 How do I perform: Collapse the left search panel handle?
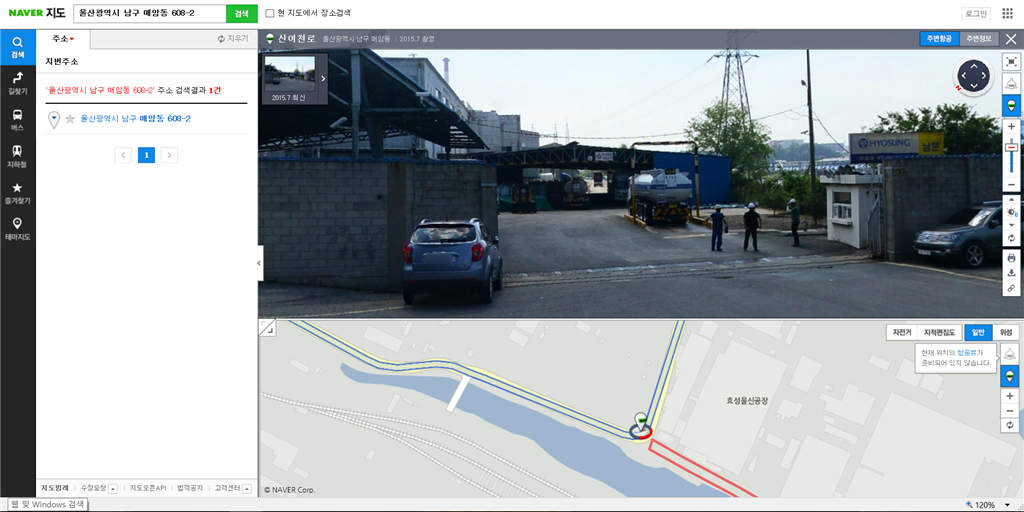259,263
